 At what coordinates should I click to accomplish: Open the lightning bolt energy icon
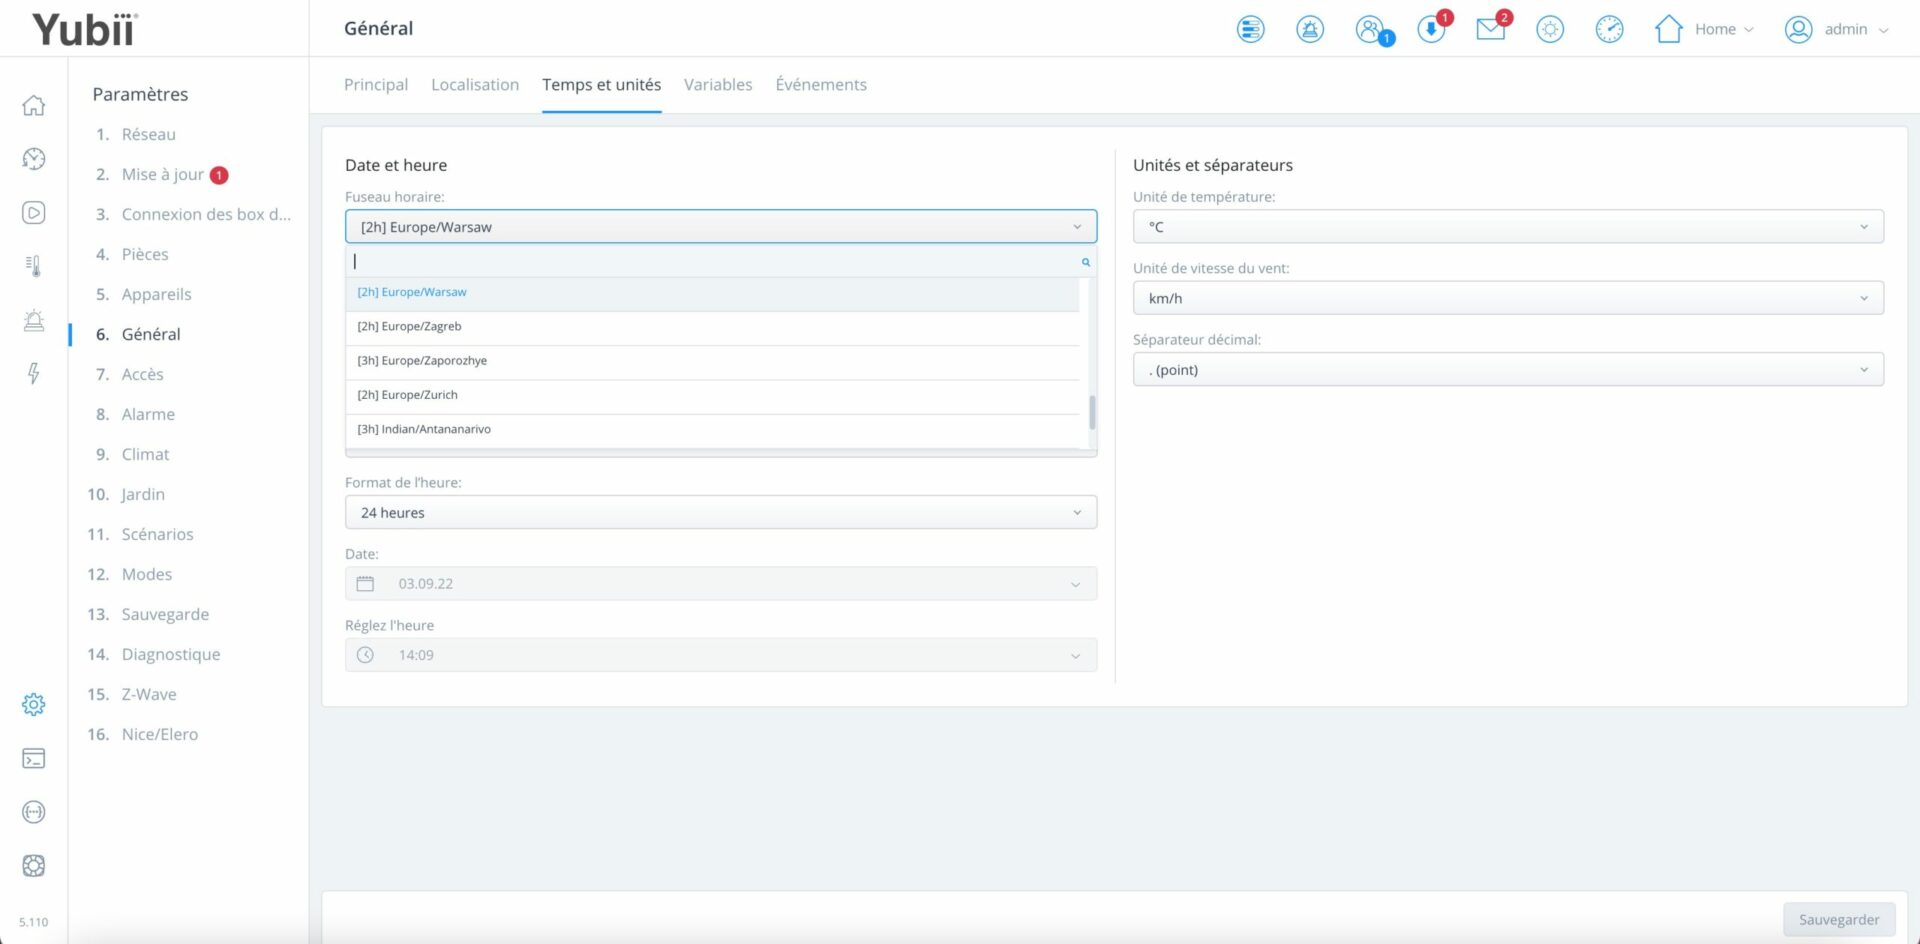click(34, 374)
